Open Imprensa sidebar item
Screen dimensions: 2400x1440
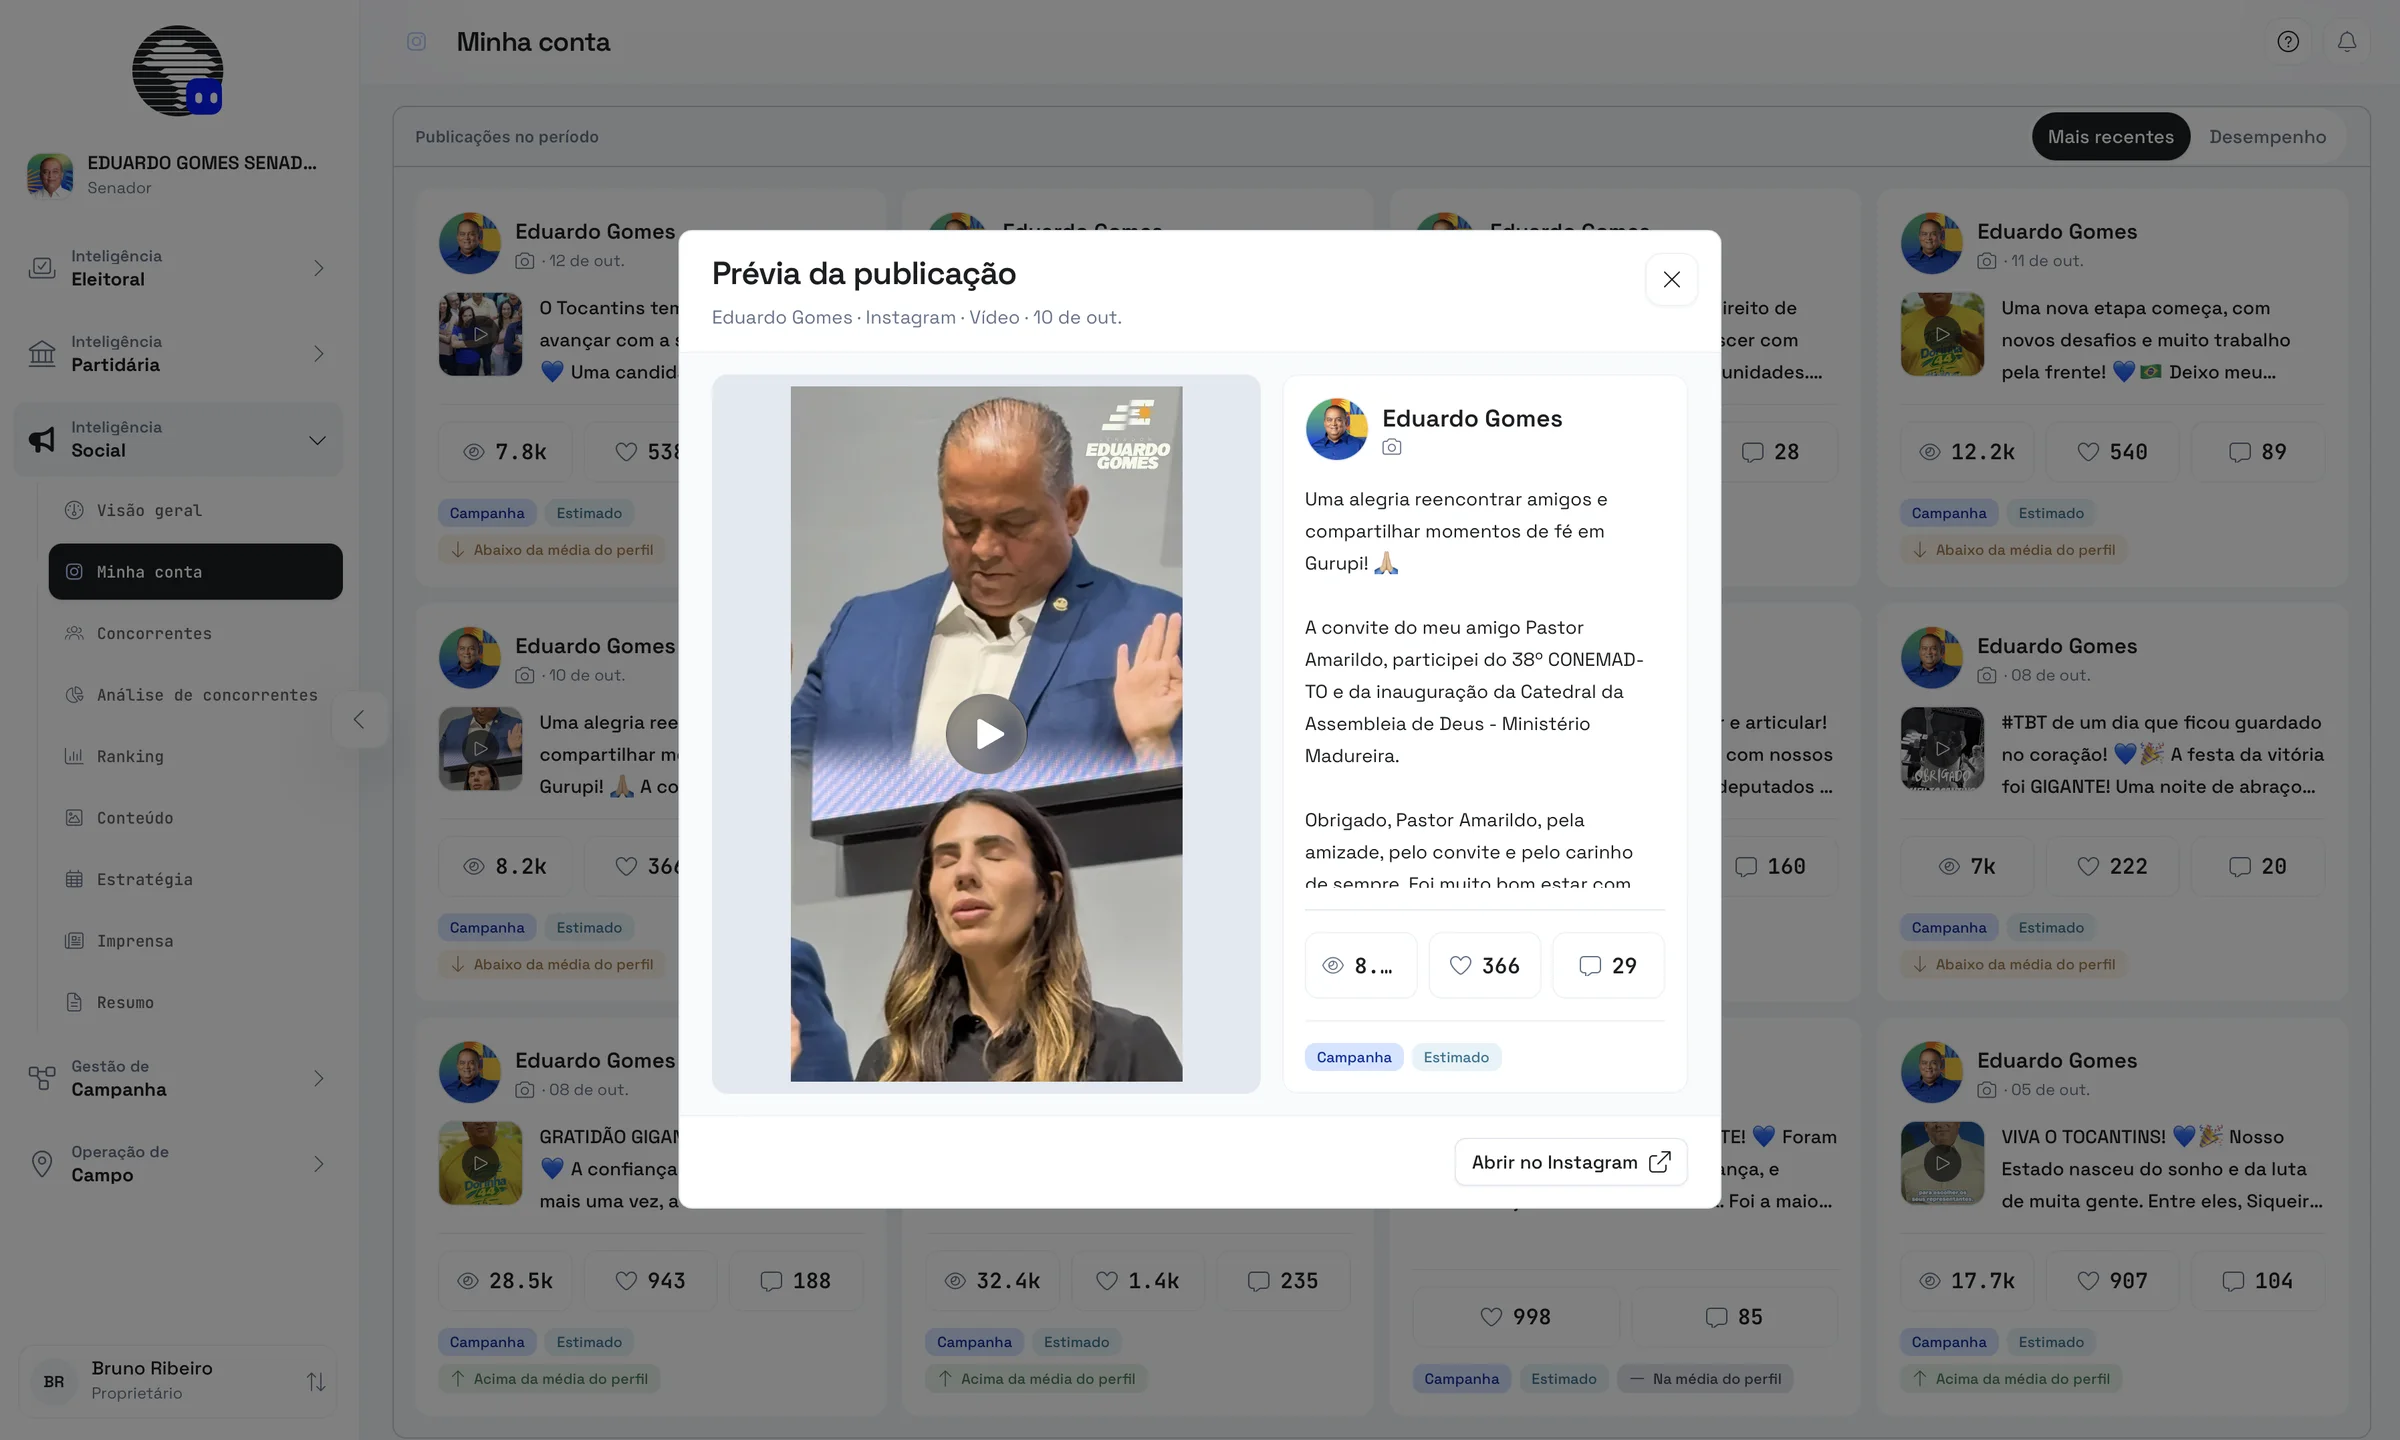(x=195, y=941)
